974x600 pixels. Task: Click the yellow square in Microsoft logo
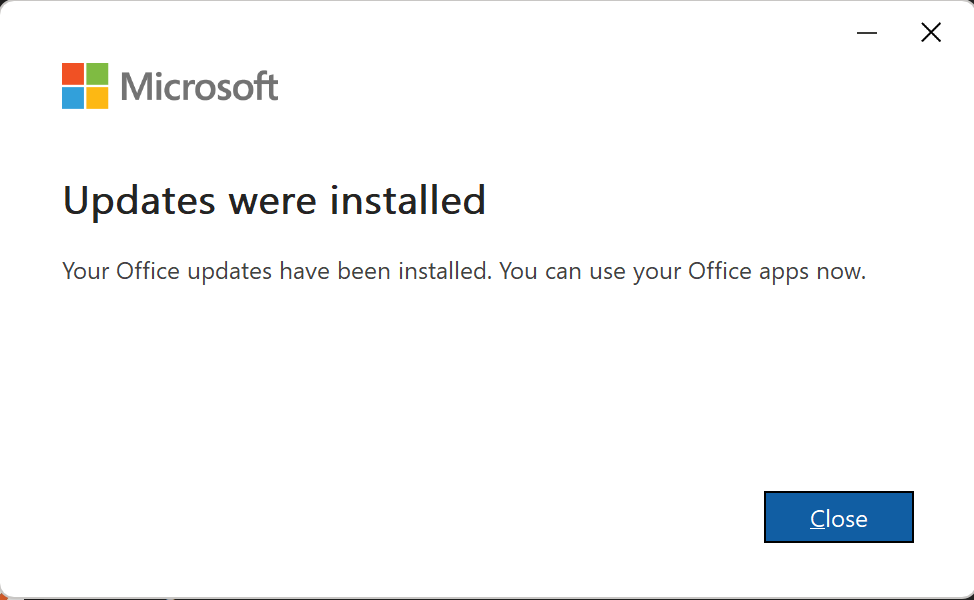[97, 98]
